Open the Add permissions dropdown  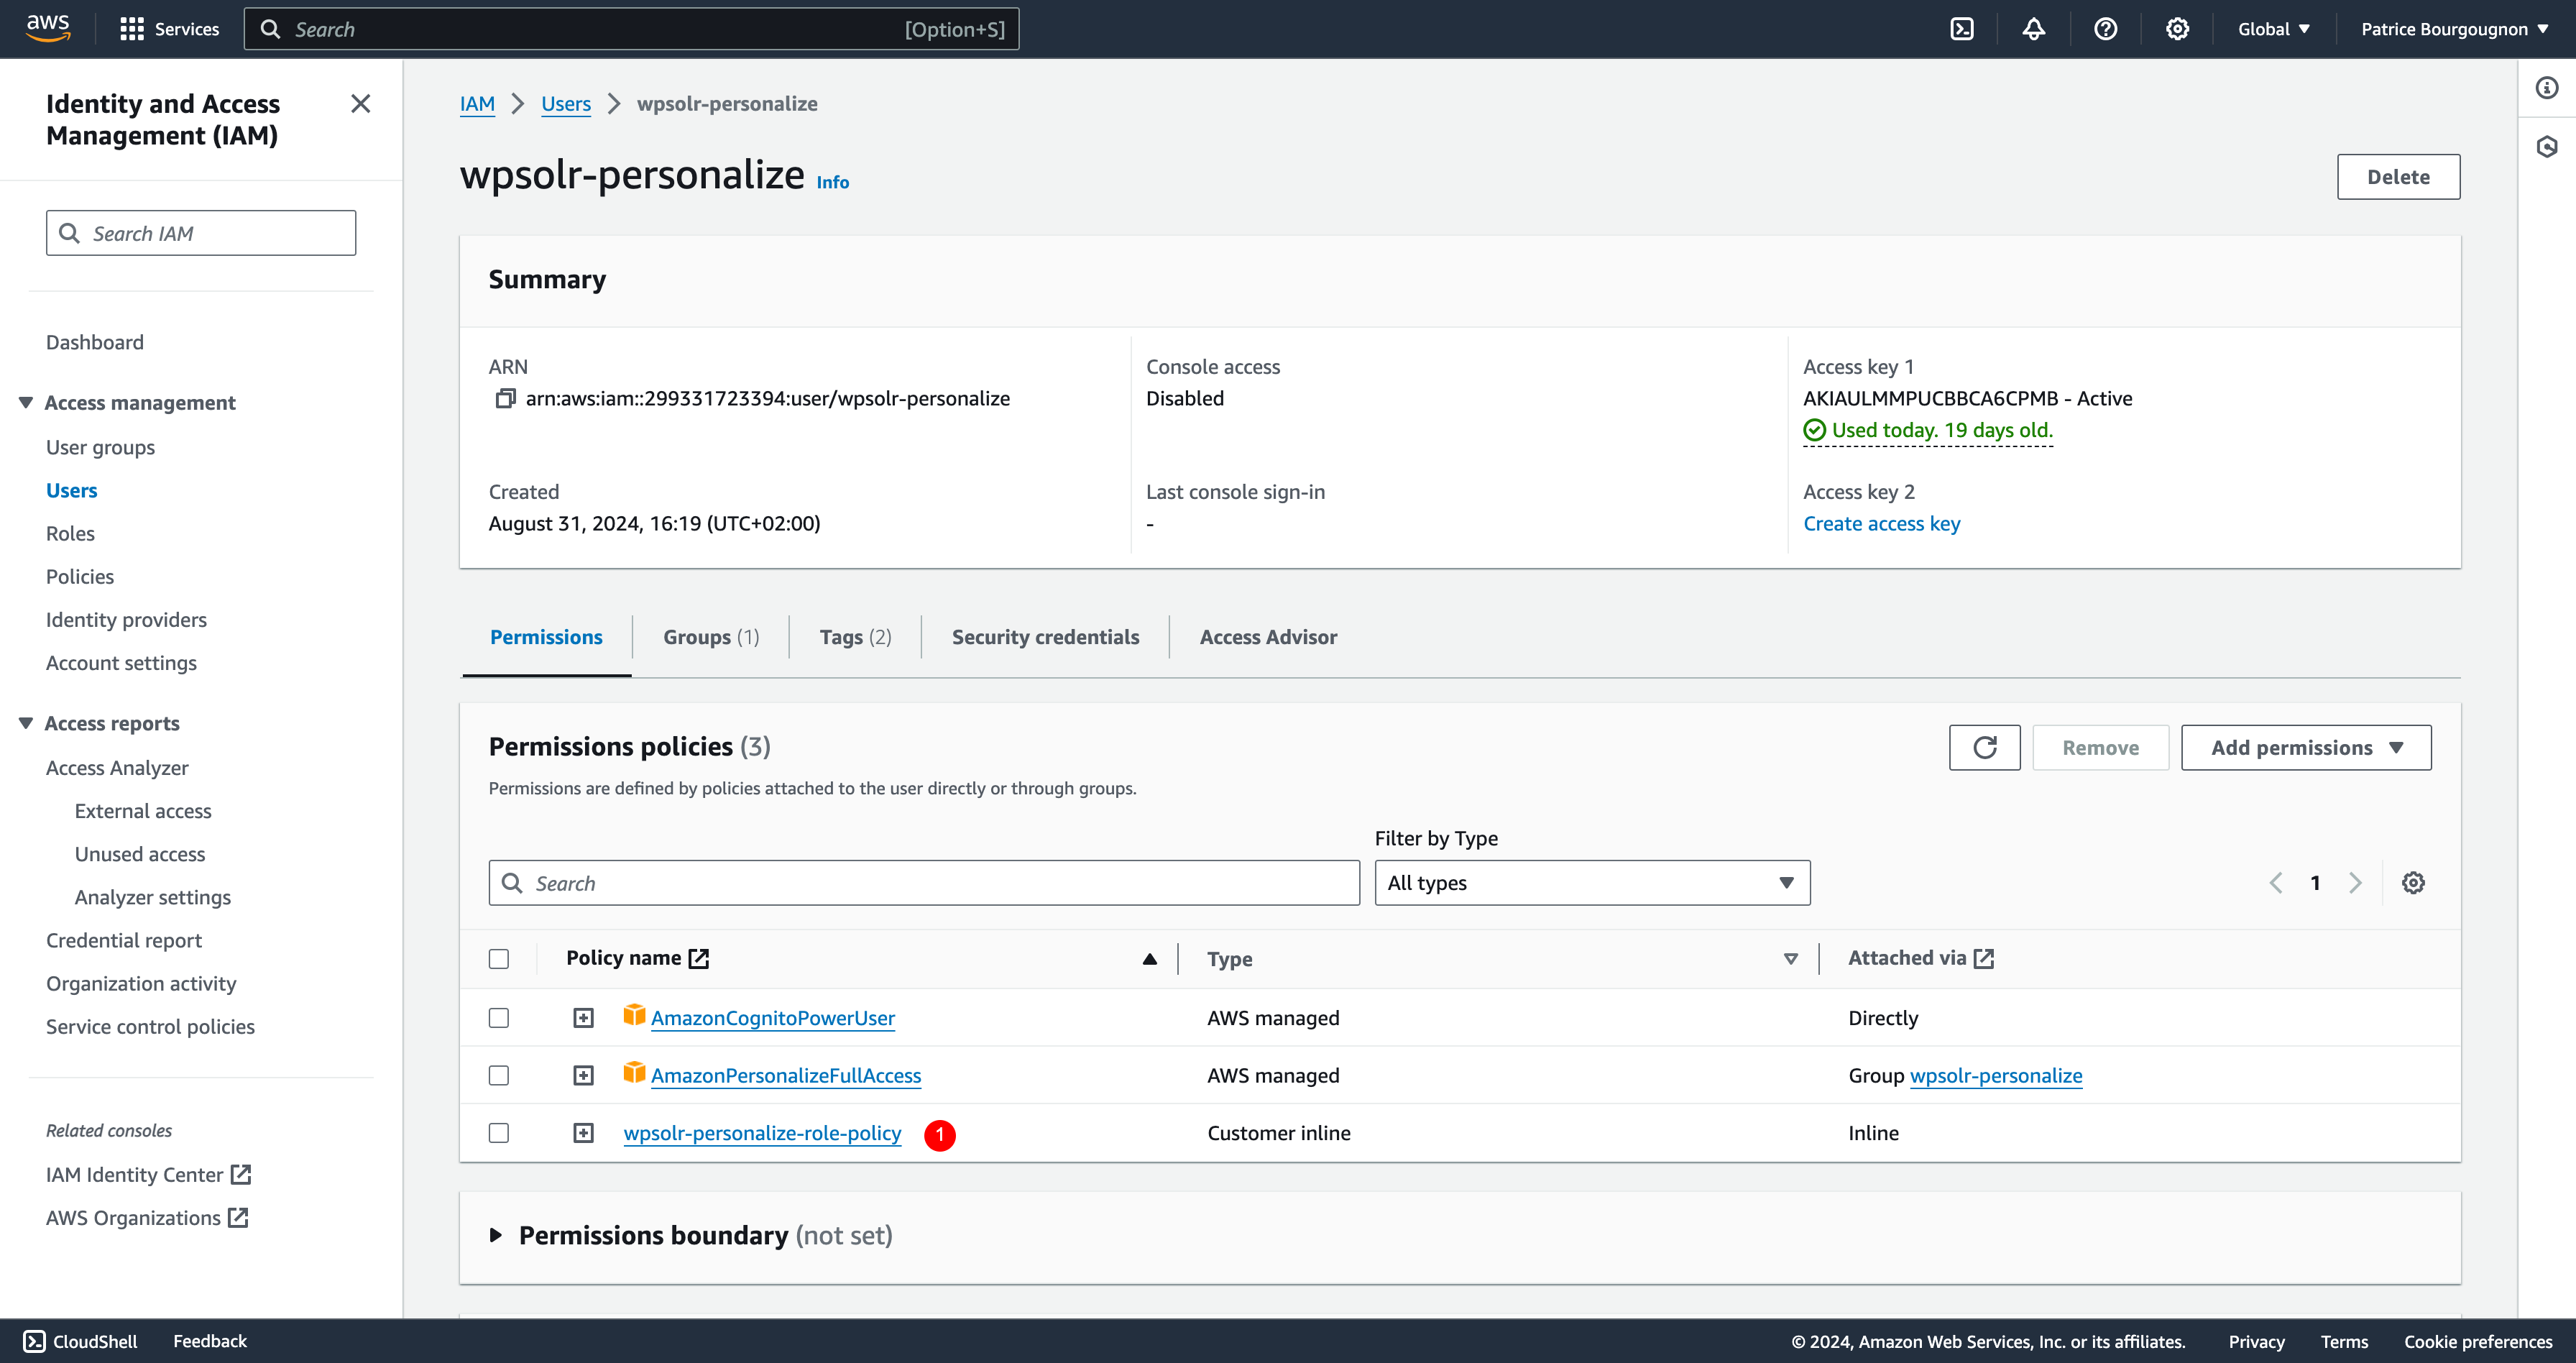point(2306,747)
